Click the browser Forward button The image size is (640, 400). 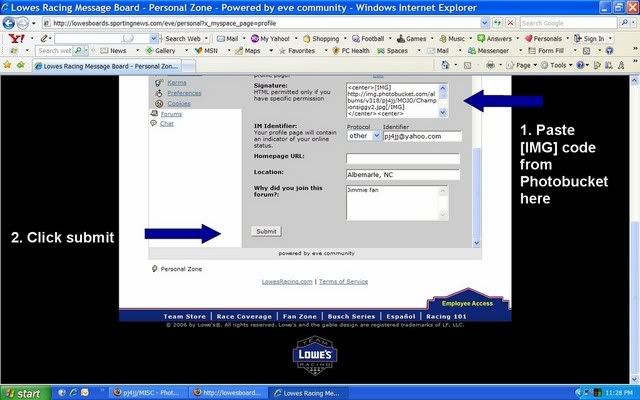23,23
